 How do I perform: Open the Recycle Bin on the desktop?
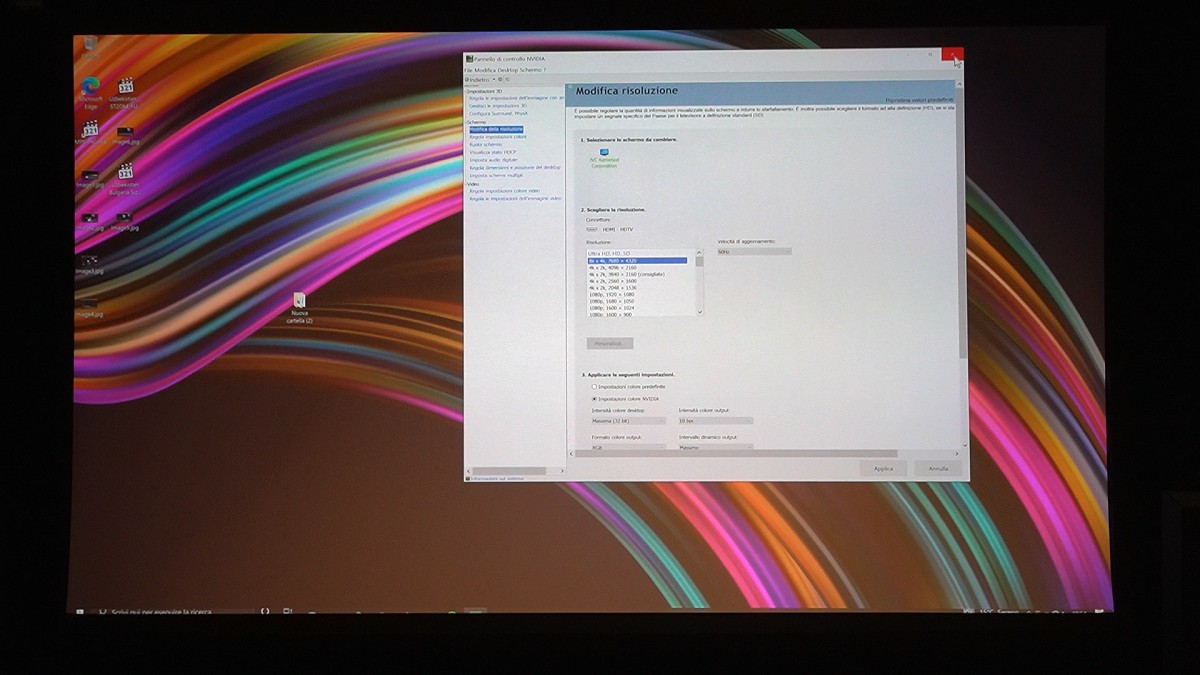coord(91,46)
